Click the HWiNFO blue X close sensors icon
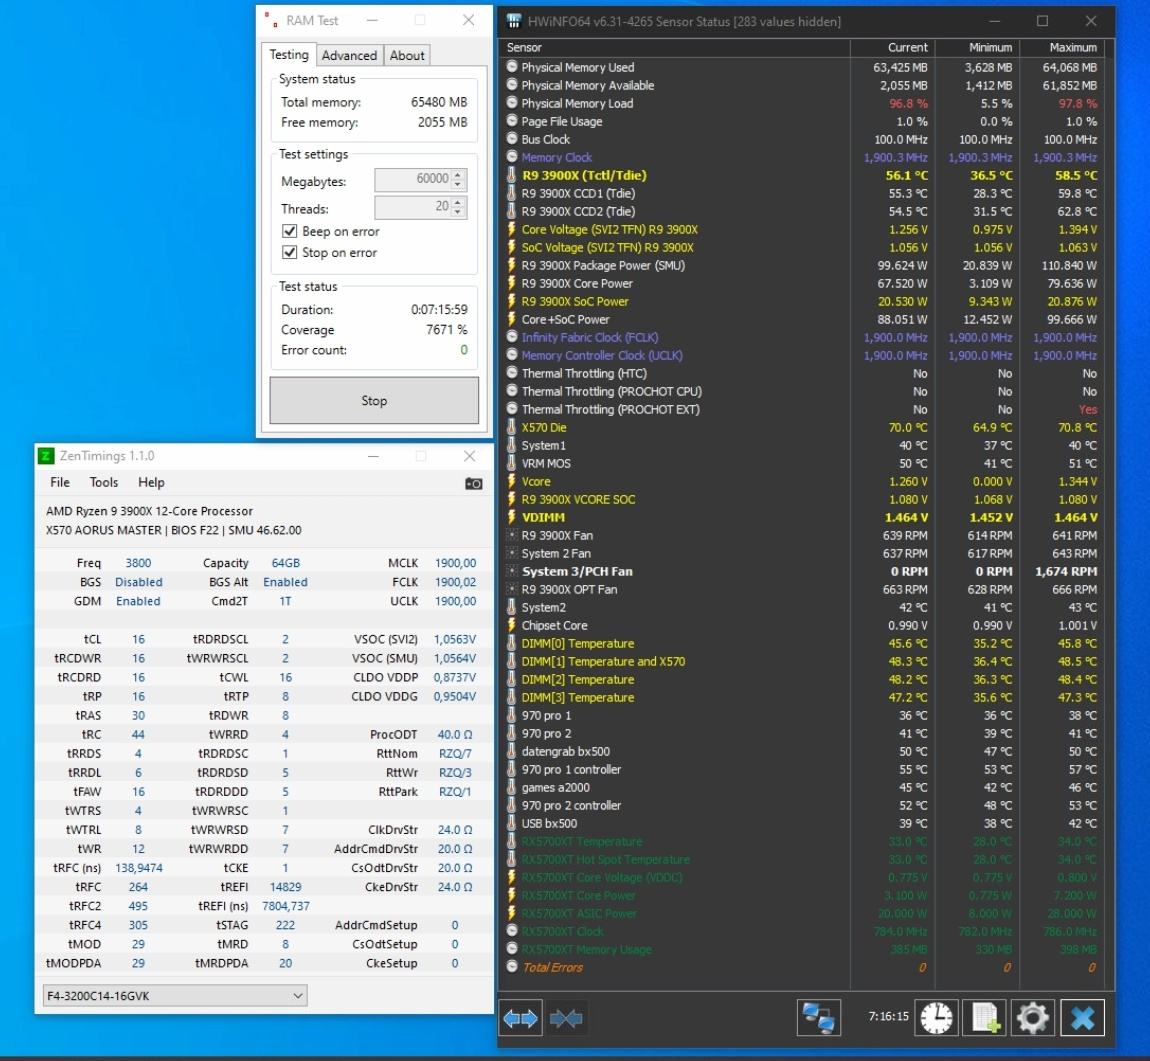This screenshot has width=1150, height=1061. click(x=1083, y=1018)
